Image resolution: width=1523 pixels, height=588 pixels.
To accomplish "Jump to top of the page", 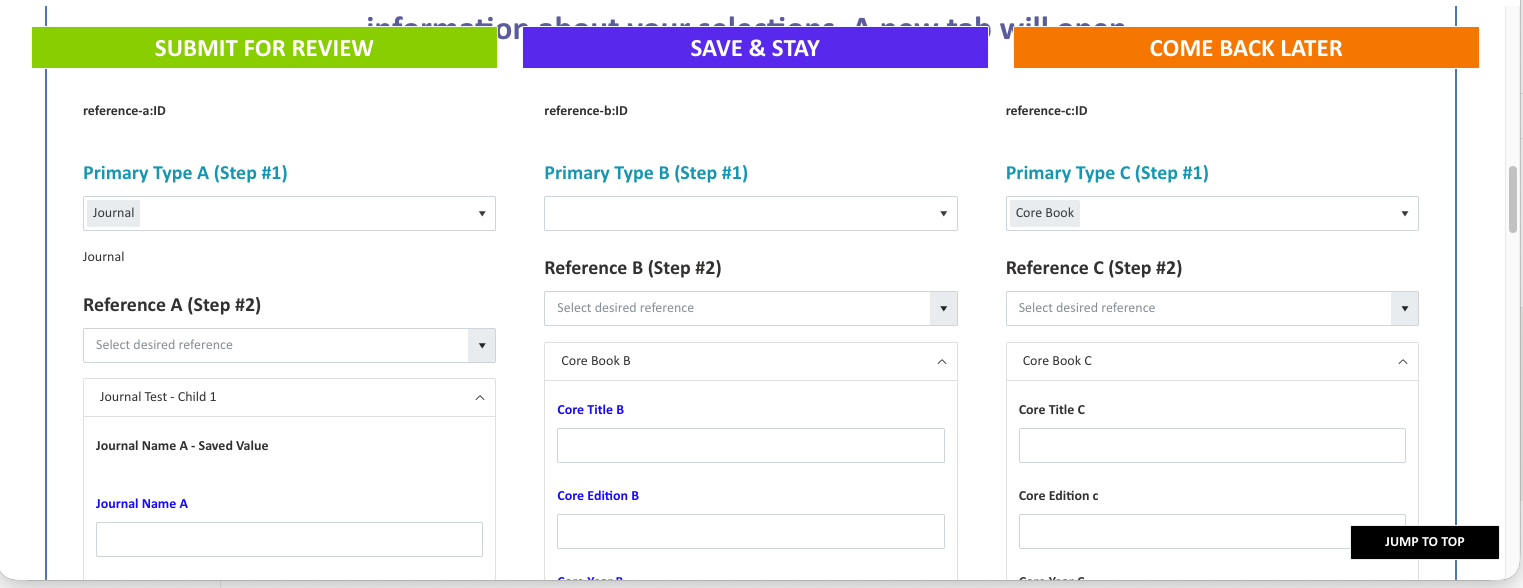I will (1424, 542).
